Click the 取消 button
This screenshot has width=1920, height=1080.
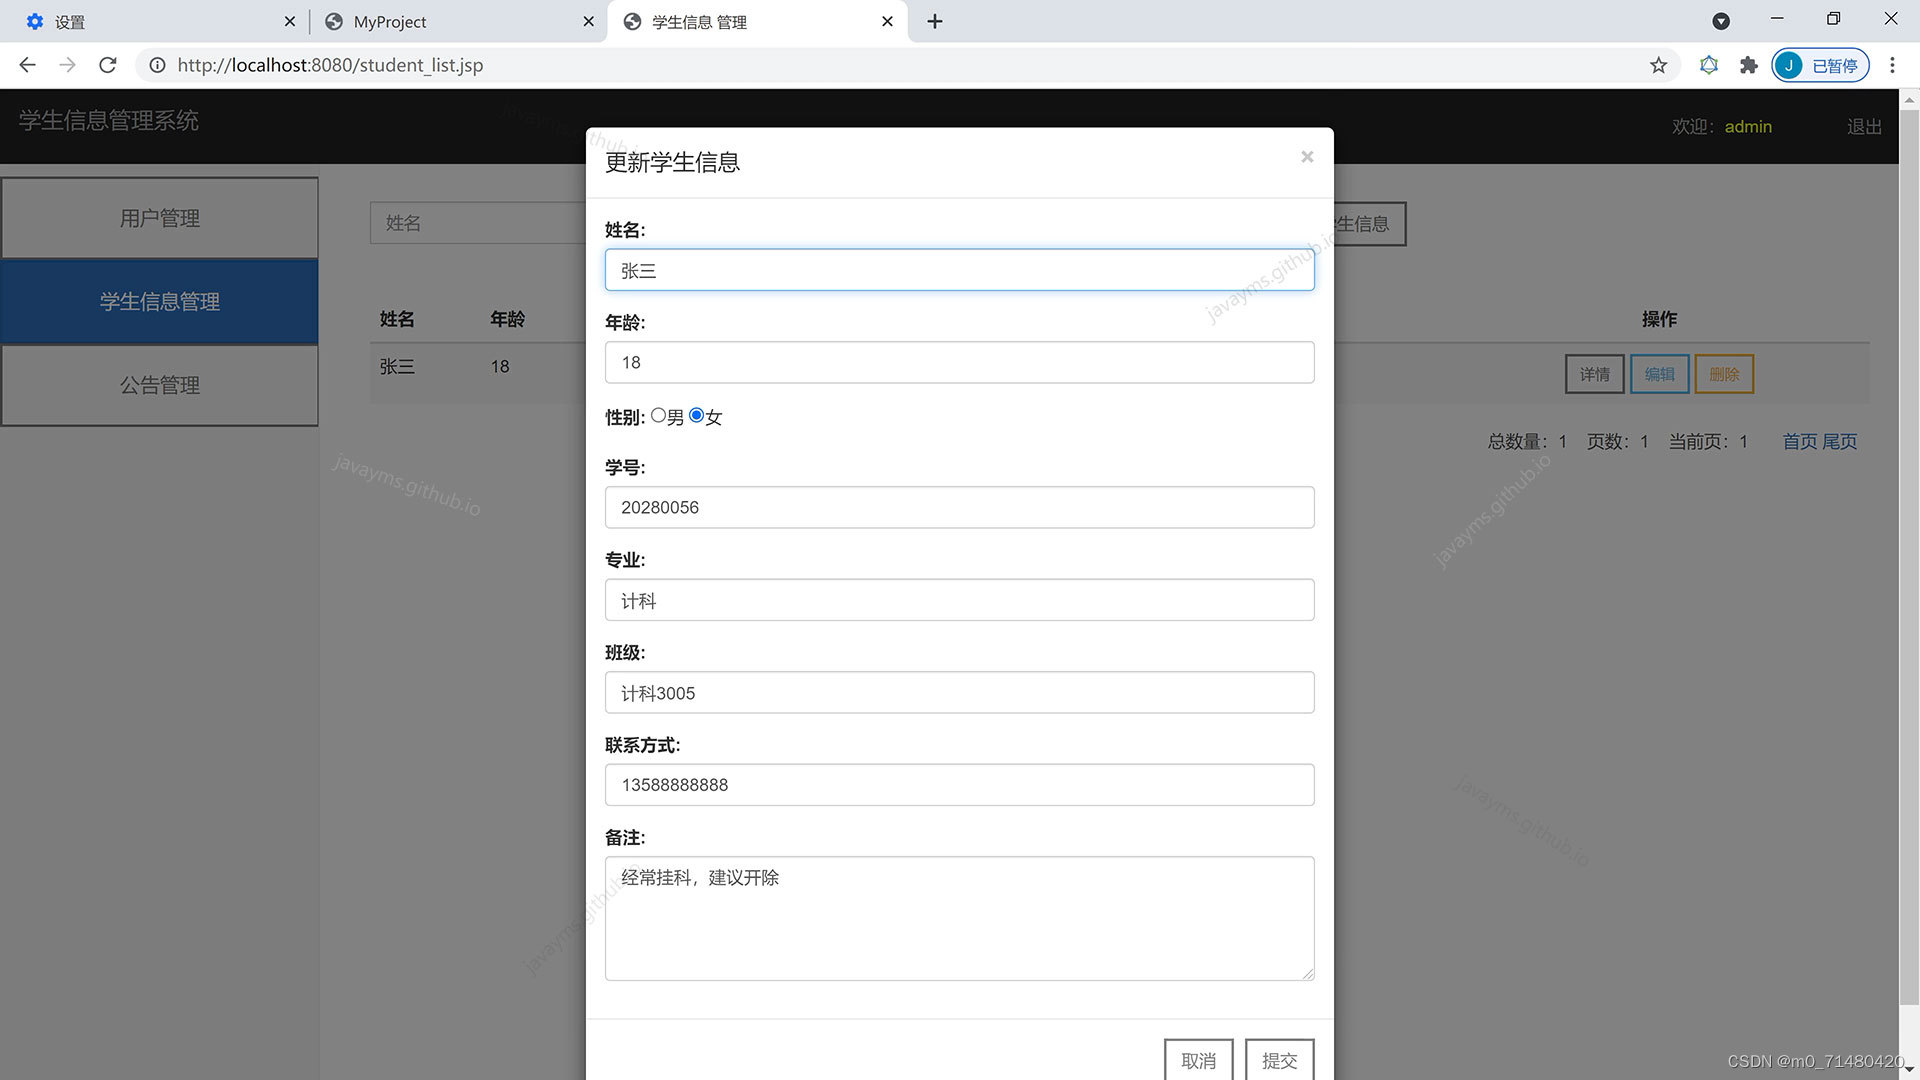click(x=1198, y=1060)
